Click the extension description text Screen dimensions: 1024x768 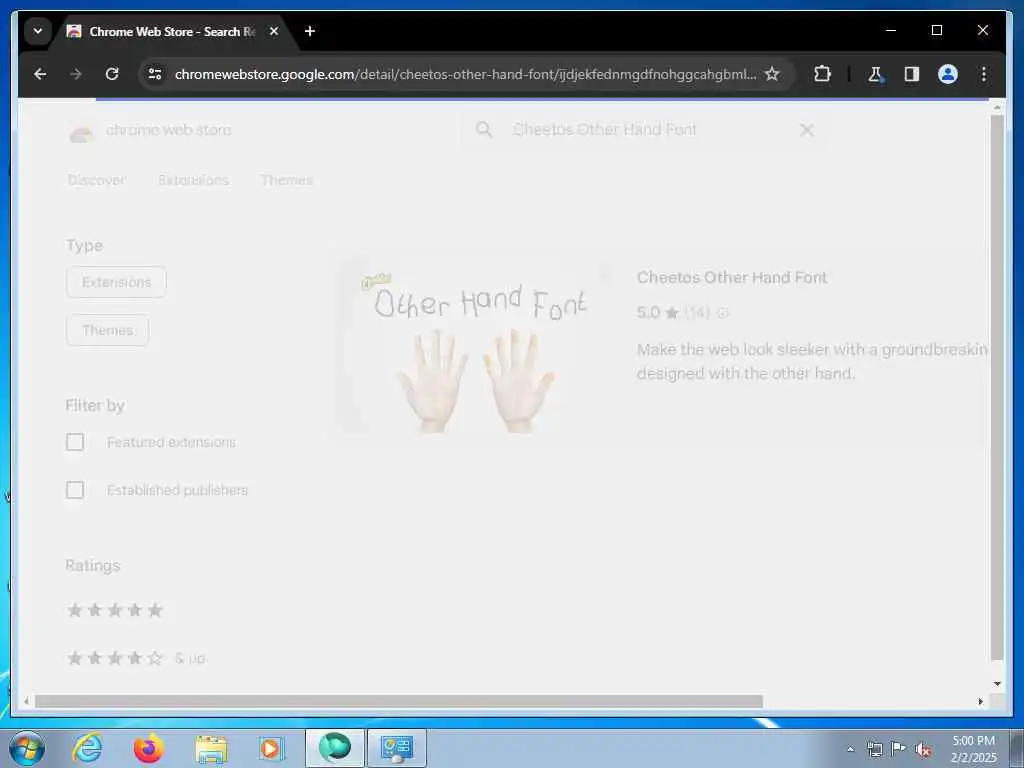tap(812, 361)
